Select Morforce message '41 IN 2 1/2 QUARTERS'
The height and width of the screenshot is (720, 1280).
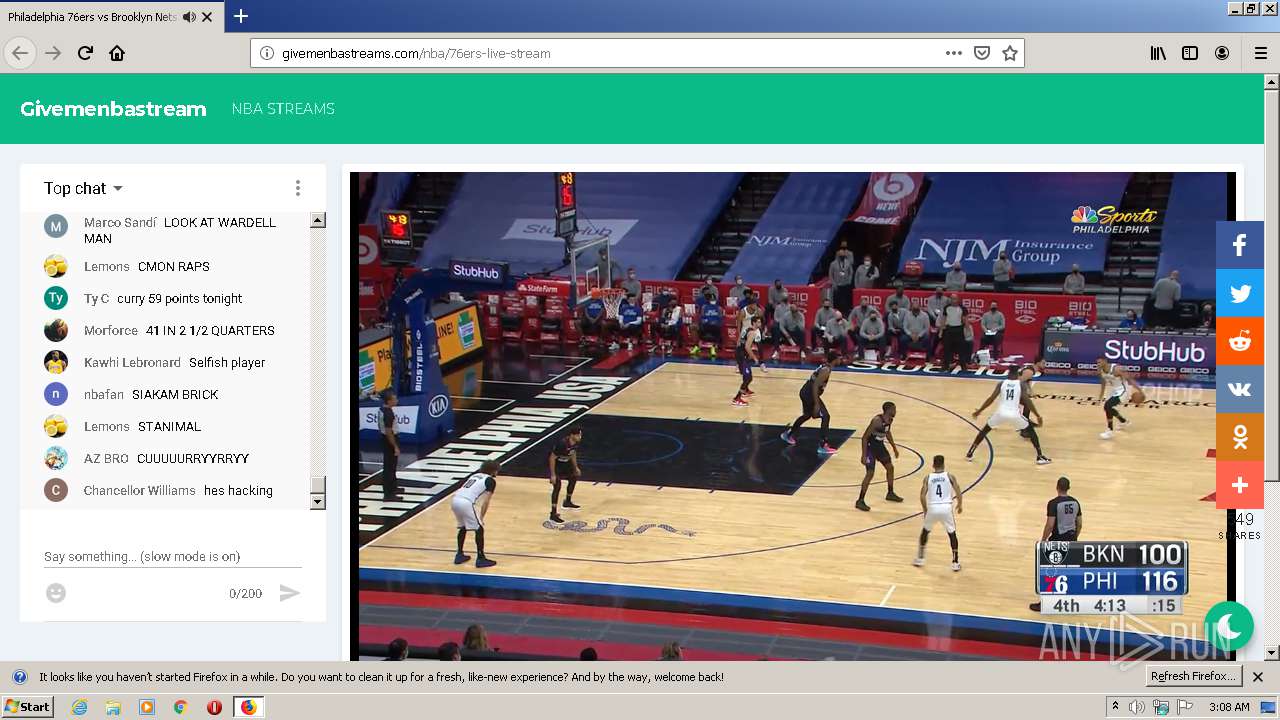(x=210, y=331)
